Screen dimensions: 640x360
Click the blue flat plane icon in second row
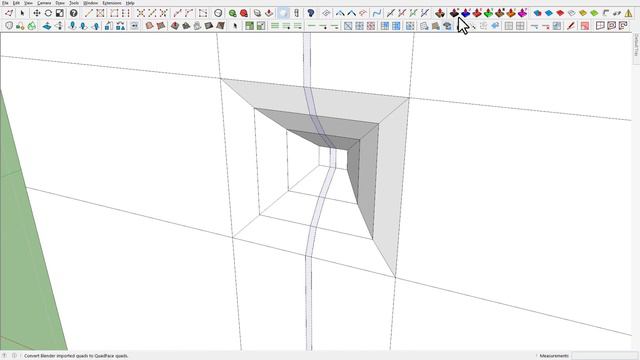[x=47, y=26]
